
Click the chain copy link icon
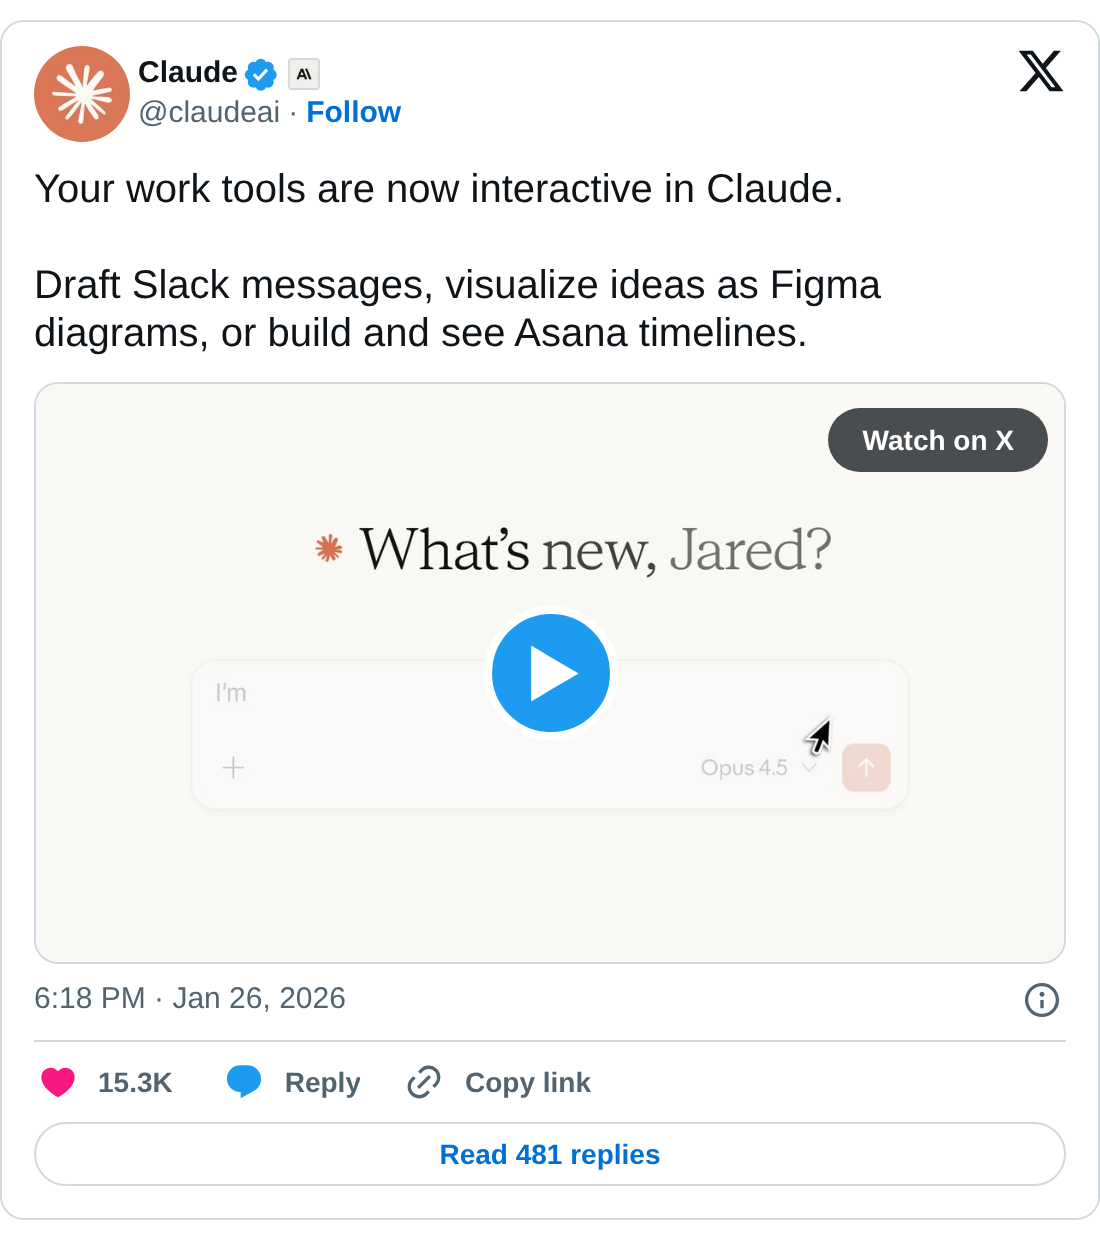424,1082
